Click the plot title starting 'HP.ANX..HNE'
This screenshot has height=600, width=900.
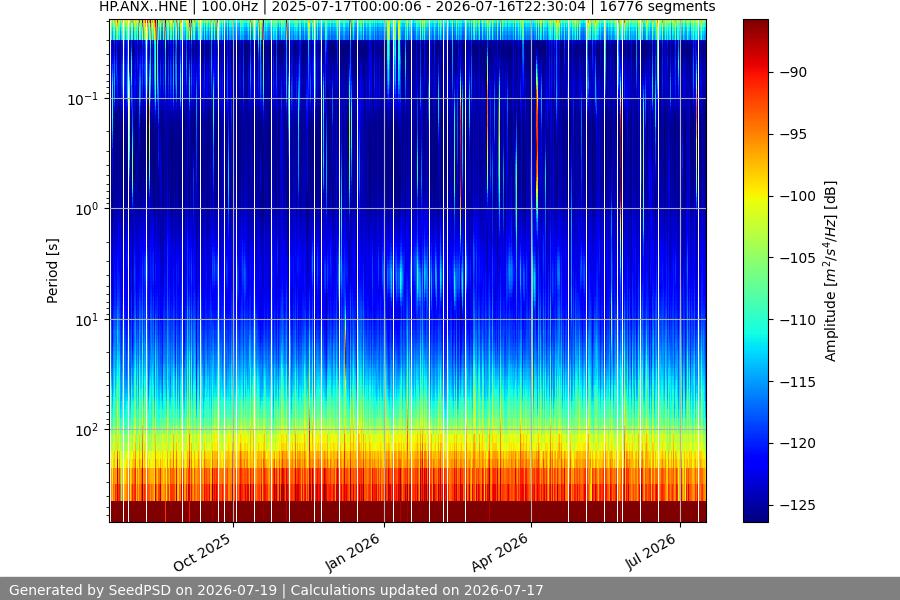(407, 7)
